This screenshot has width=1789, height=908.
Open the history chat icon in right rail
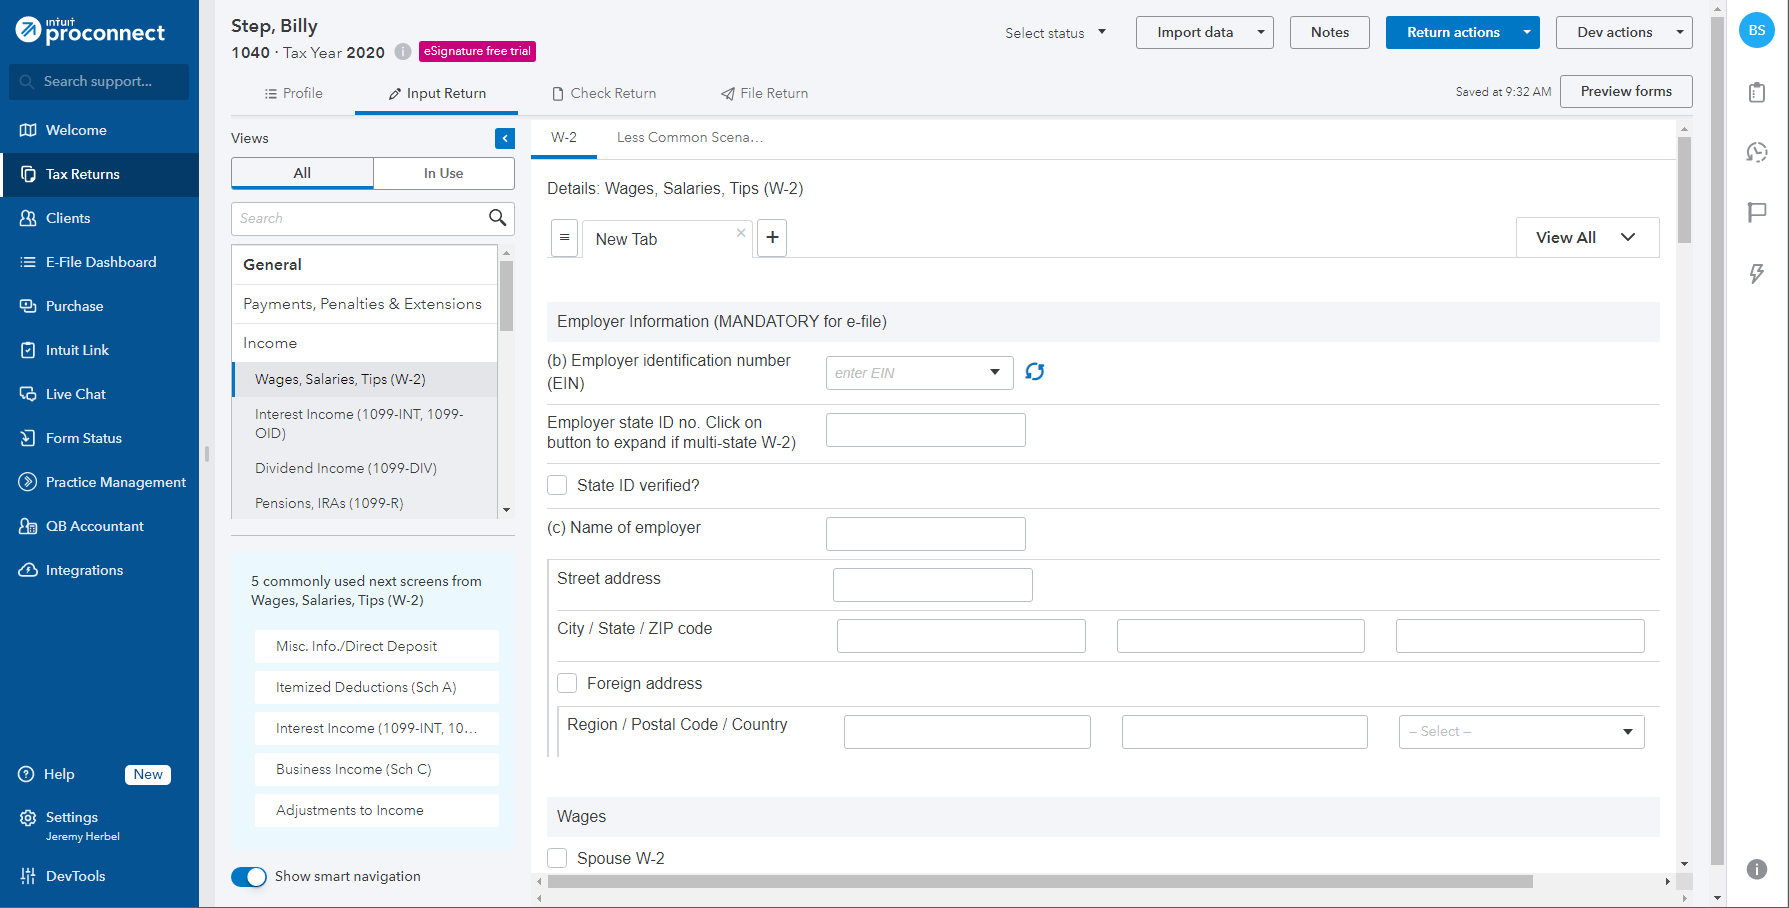pos(1757,152)
